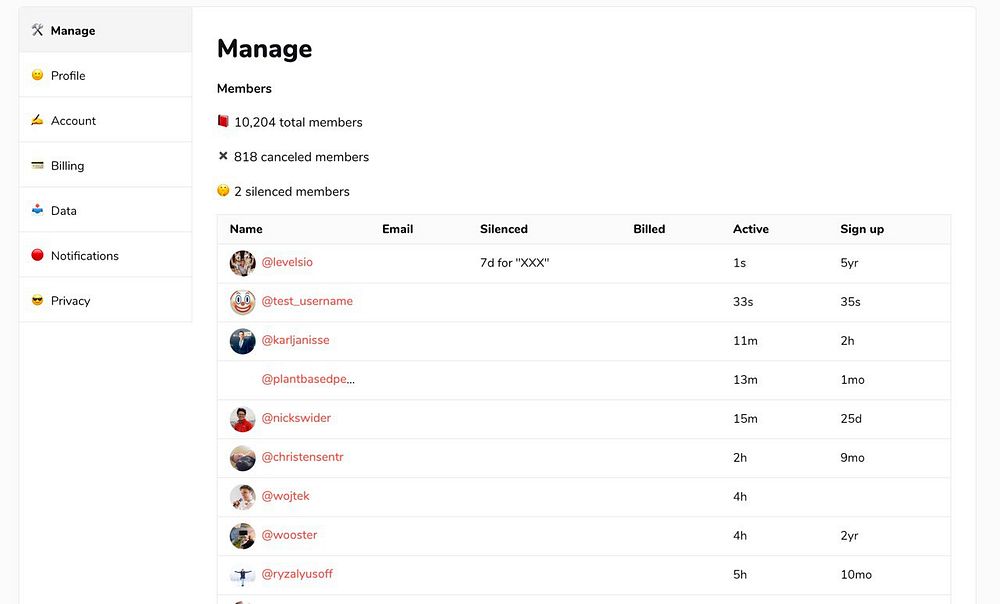Screen dimensions: 1000x604
Task: Visit the @nickswider member link
Action: tap(296, 418)
